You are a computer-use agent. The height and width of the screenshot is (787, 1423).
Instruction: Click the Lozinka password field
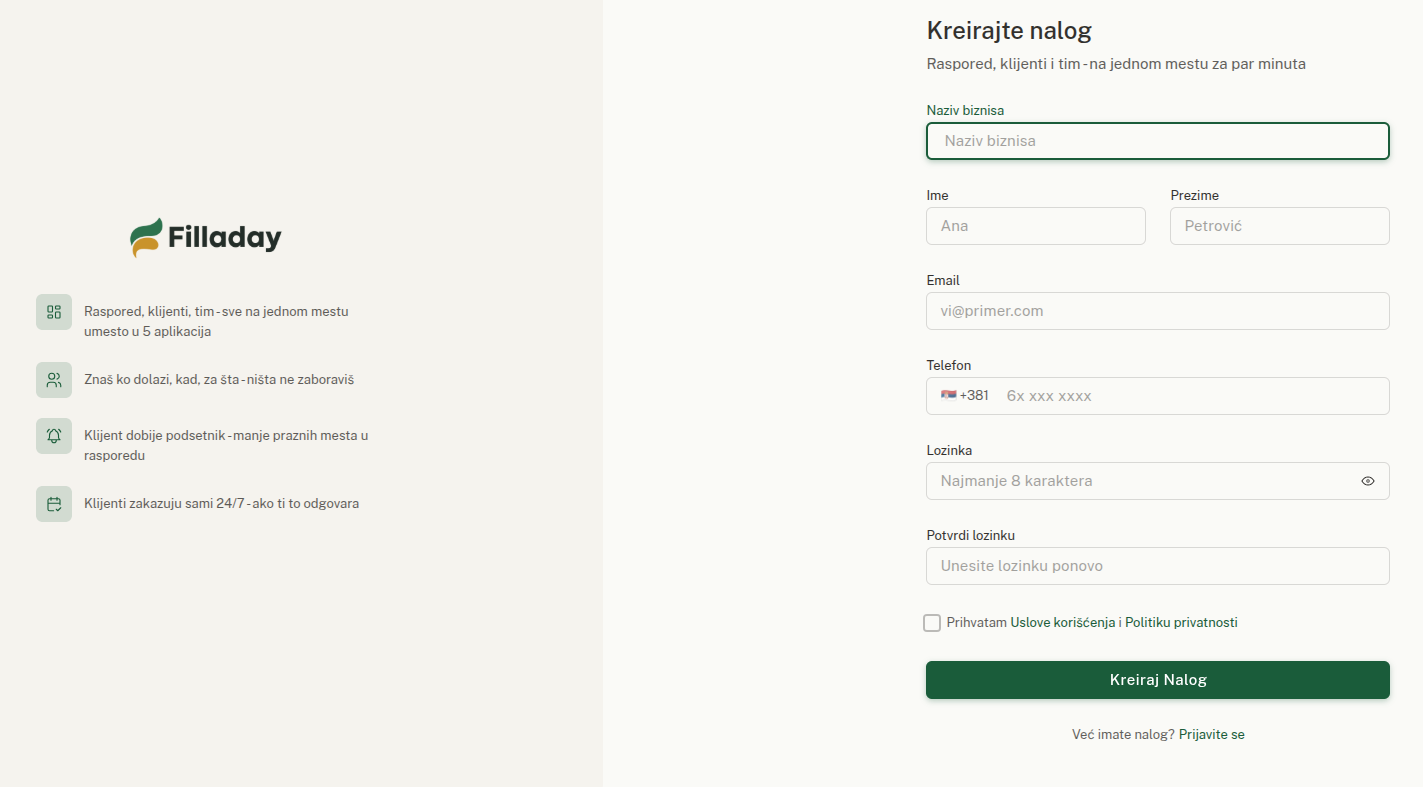tap(1140, 481)
